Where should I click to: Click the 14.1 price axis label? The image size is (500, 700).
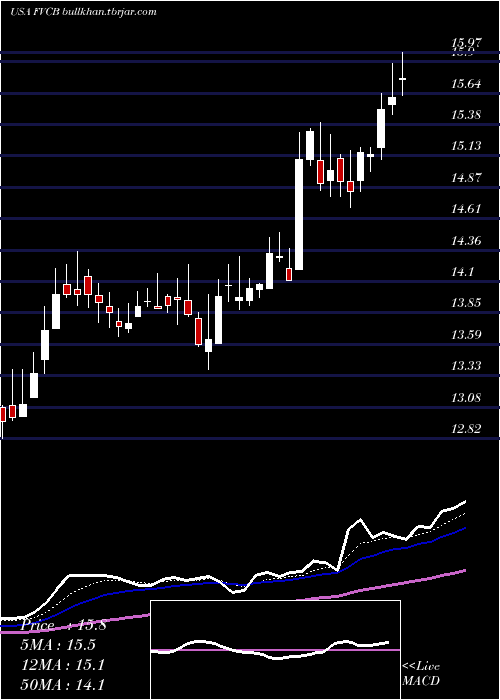[x=463, y=272]
